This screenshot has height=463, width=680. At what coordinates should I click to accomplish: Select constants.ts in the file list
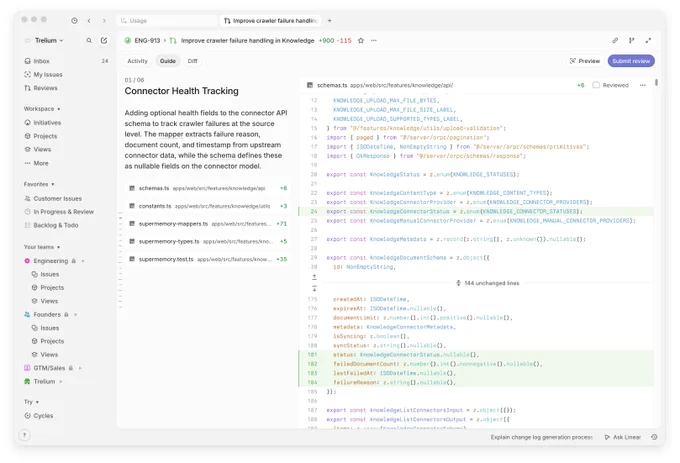click(x=208, y=206)
